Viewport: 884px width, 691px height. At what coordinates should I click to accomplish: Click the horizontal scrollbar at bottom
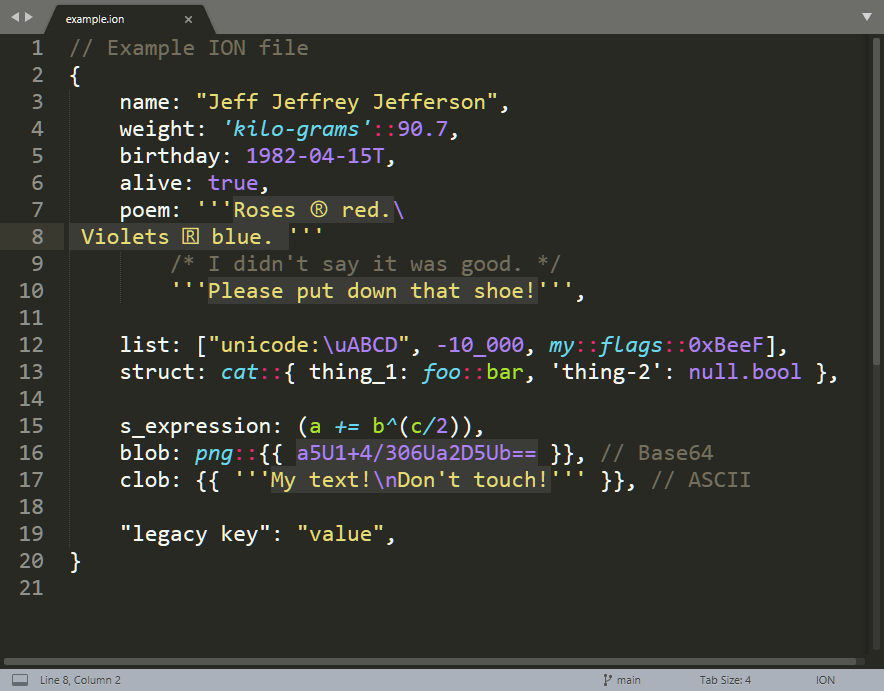click(x=430, y=661)
